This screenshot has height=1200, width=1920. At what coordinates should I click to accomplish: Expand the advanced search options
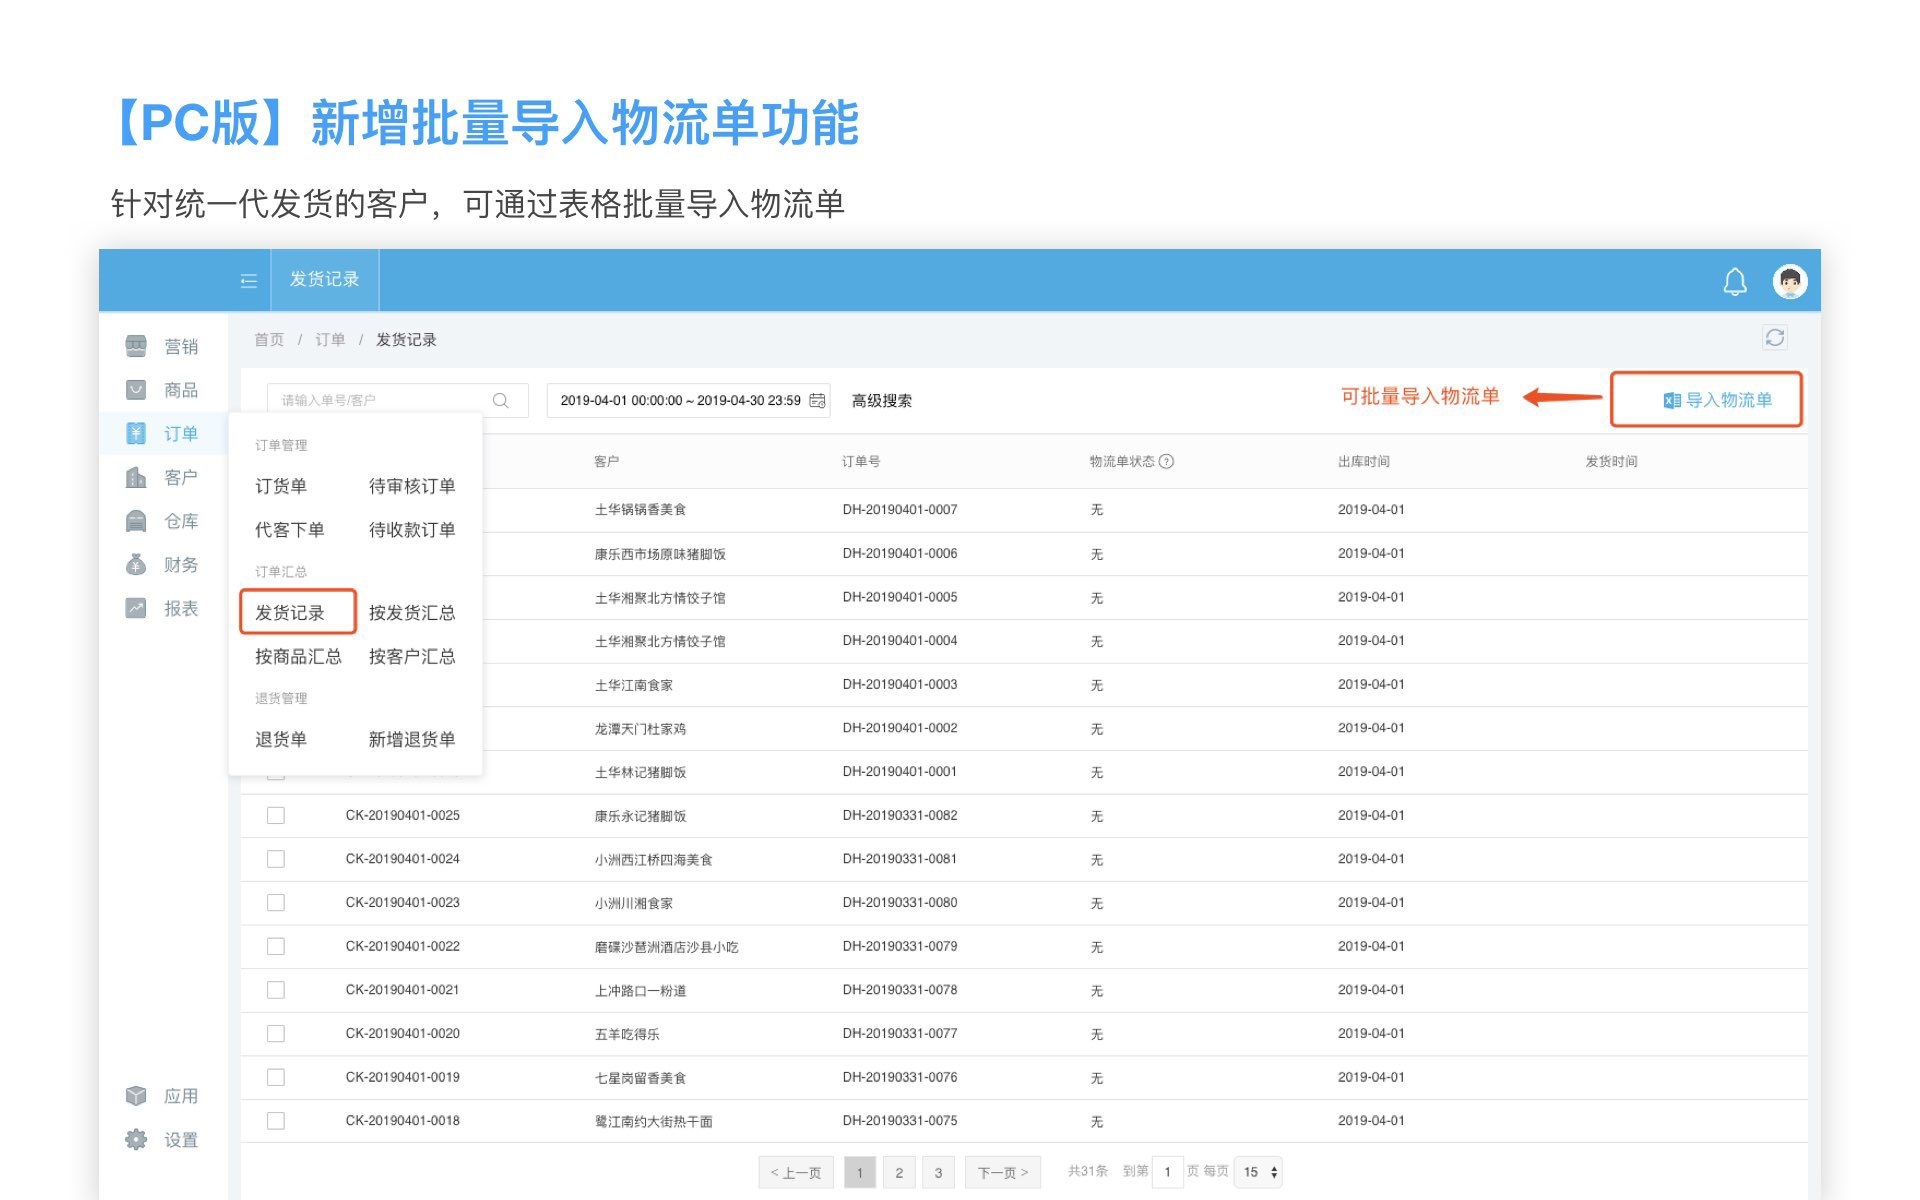coord(881,400)
